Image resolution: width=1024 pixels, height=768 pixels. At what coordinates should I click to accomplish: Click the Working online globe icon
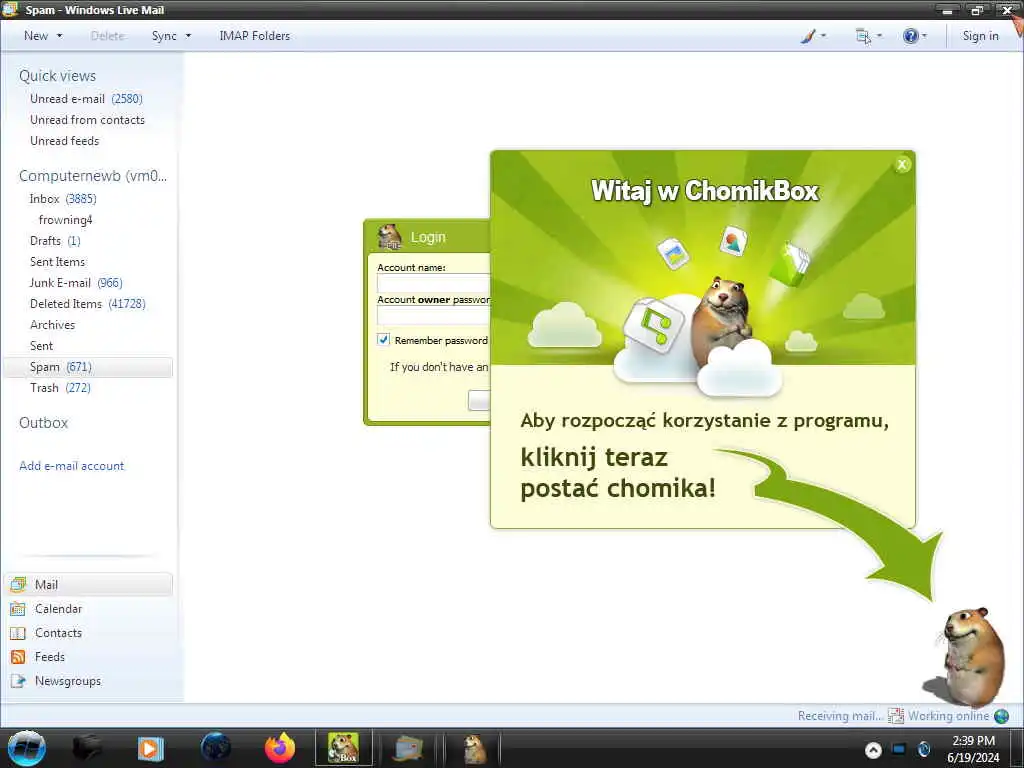click(x=1001, y=716)
